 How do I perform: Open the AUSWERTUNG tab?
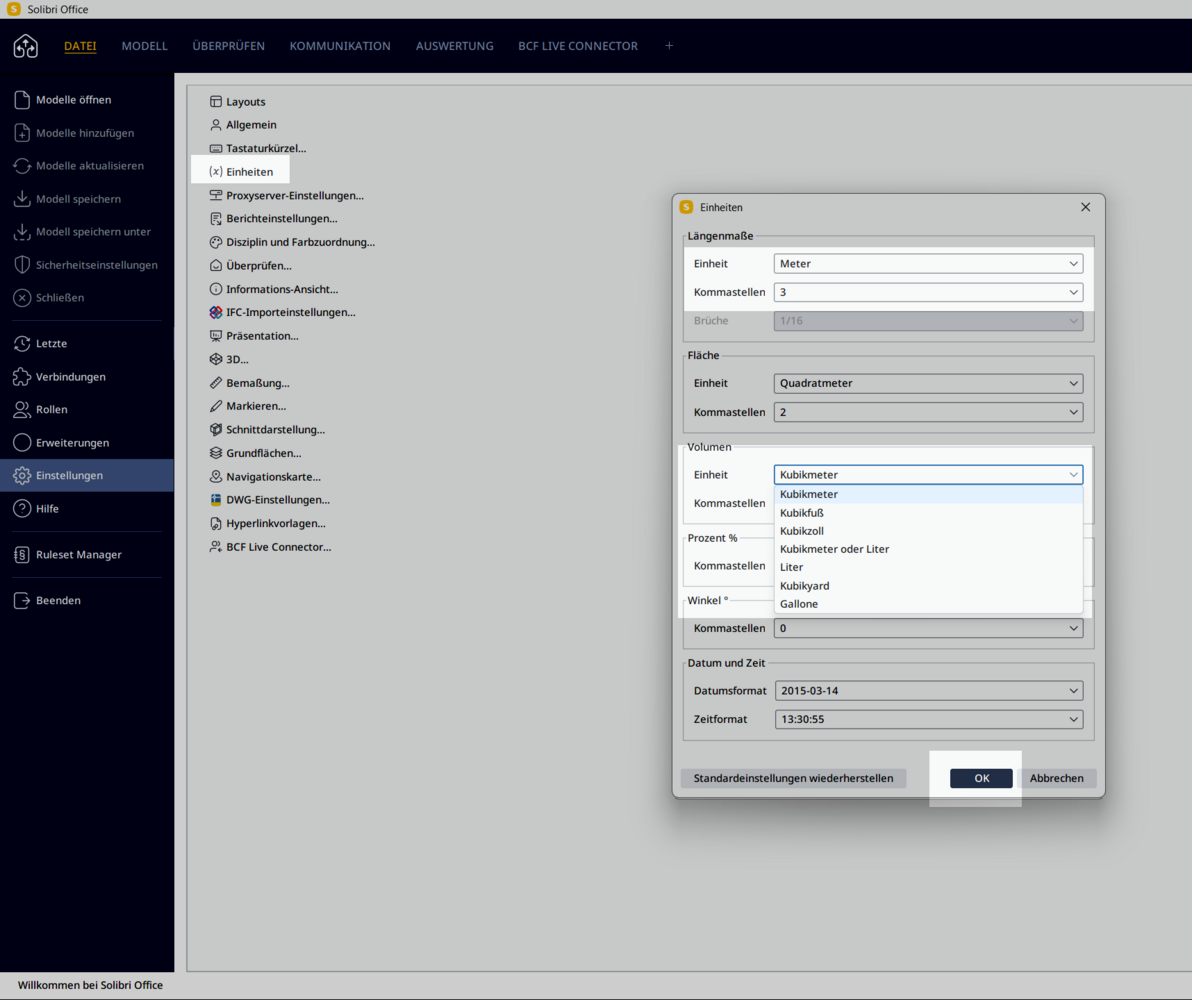(x=455, y=46)
